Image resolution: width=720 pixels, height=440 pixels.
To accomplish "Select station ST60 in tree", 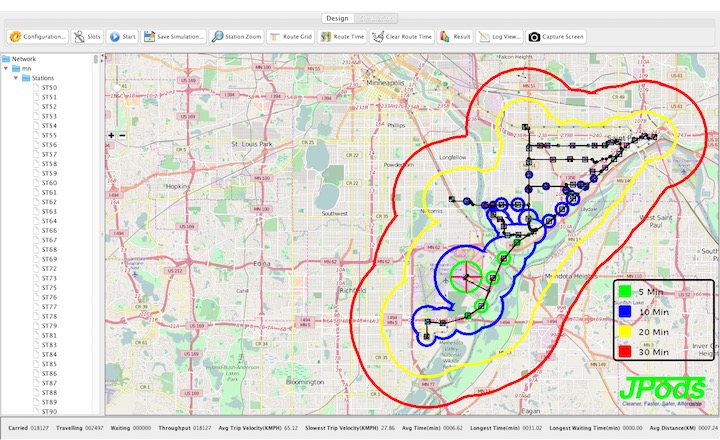I will coord(49,183).
